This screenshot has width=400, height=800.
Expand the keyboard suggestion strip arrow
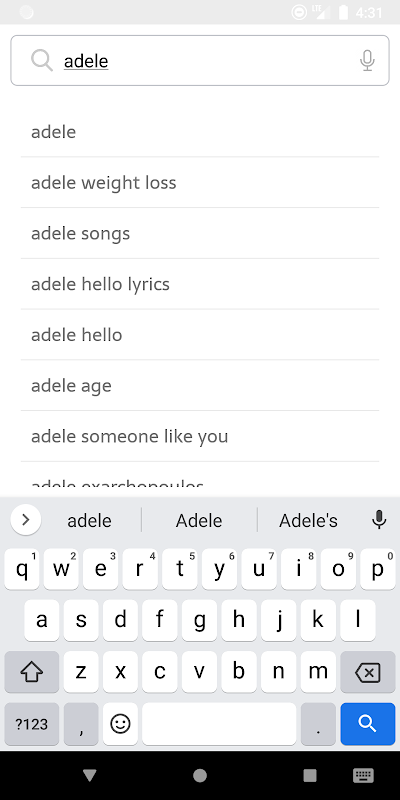[x=26, y=520]
